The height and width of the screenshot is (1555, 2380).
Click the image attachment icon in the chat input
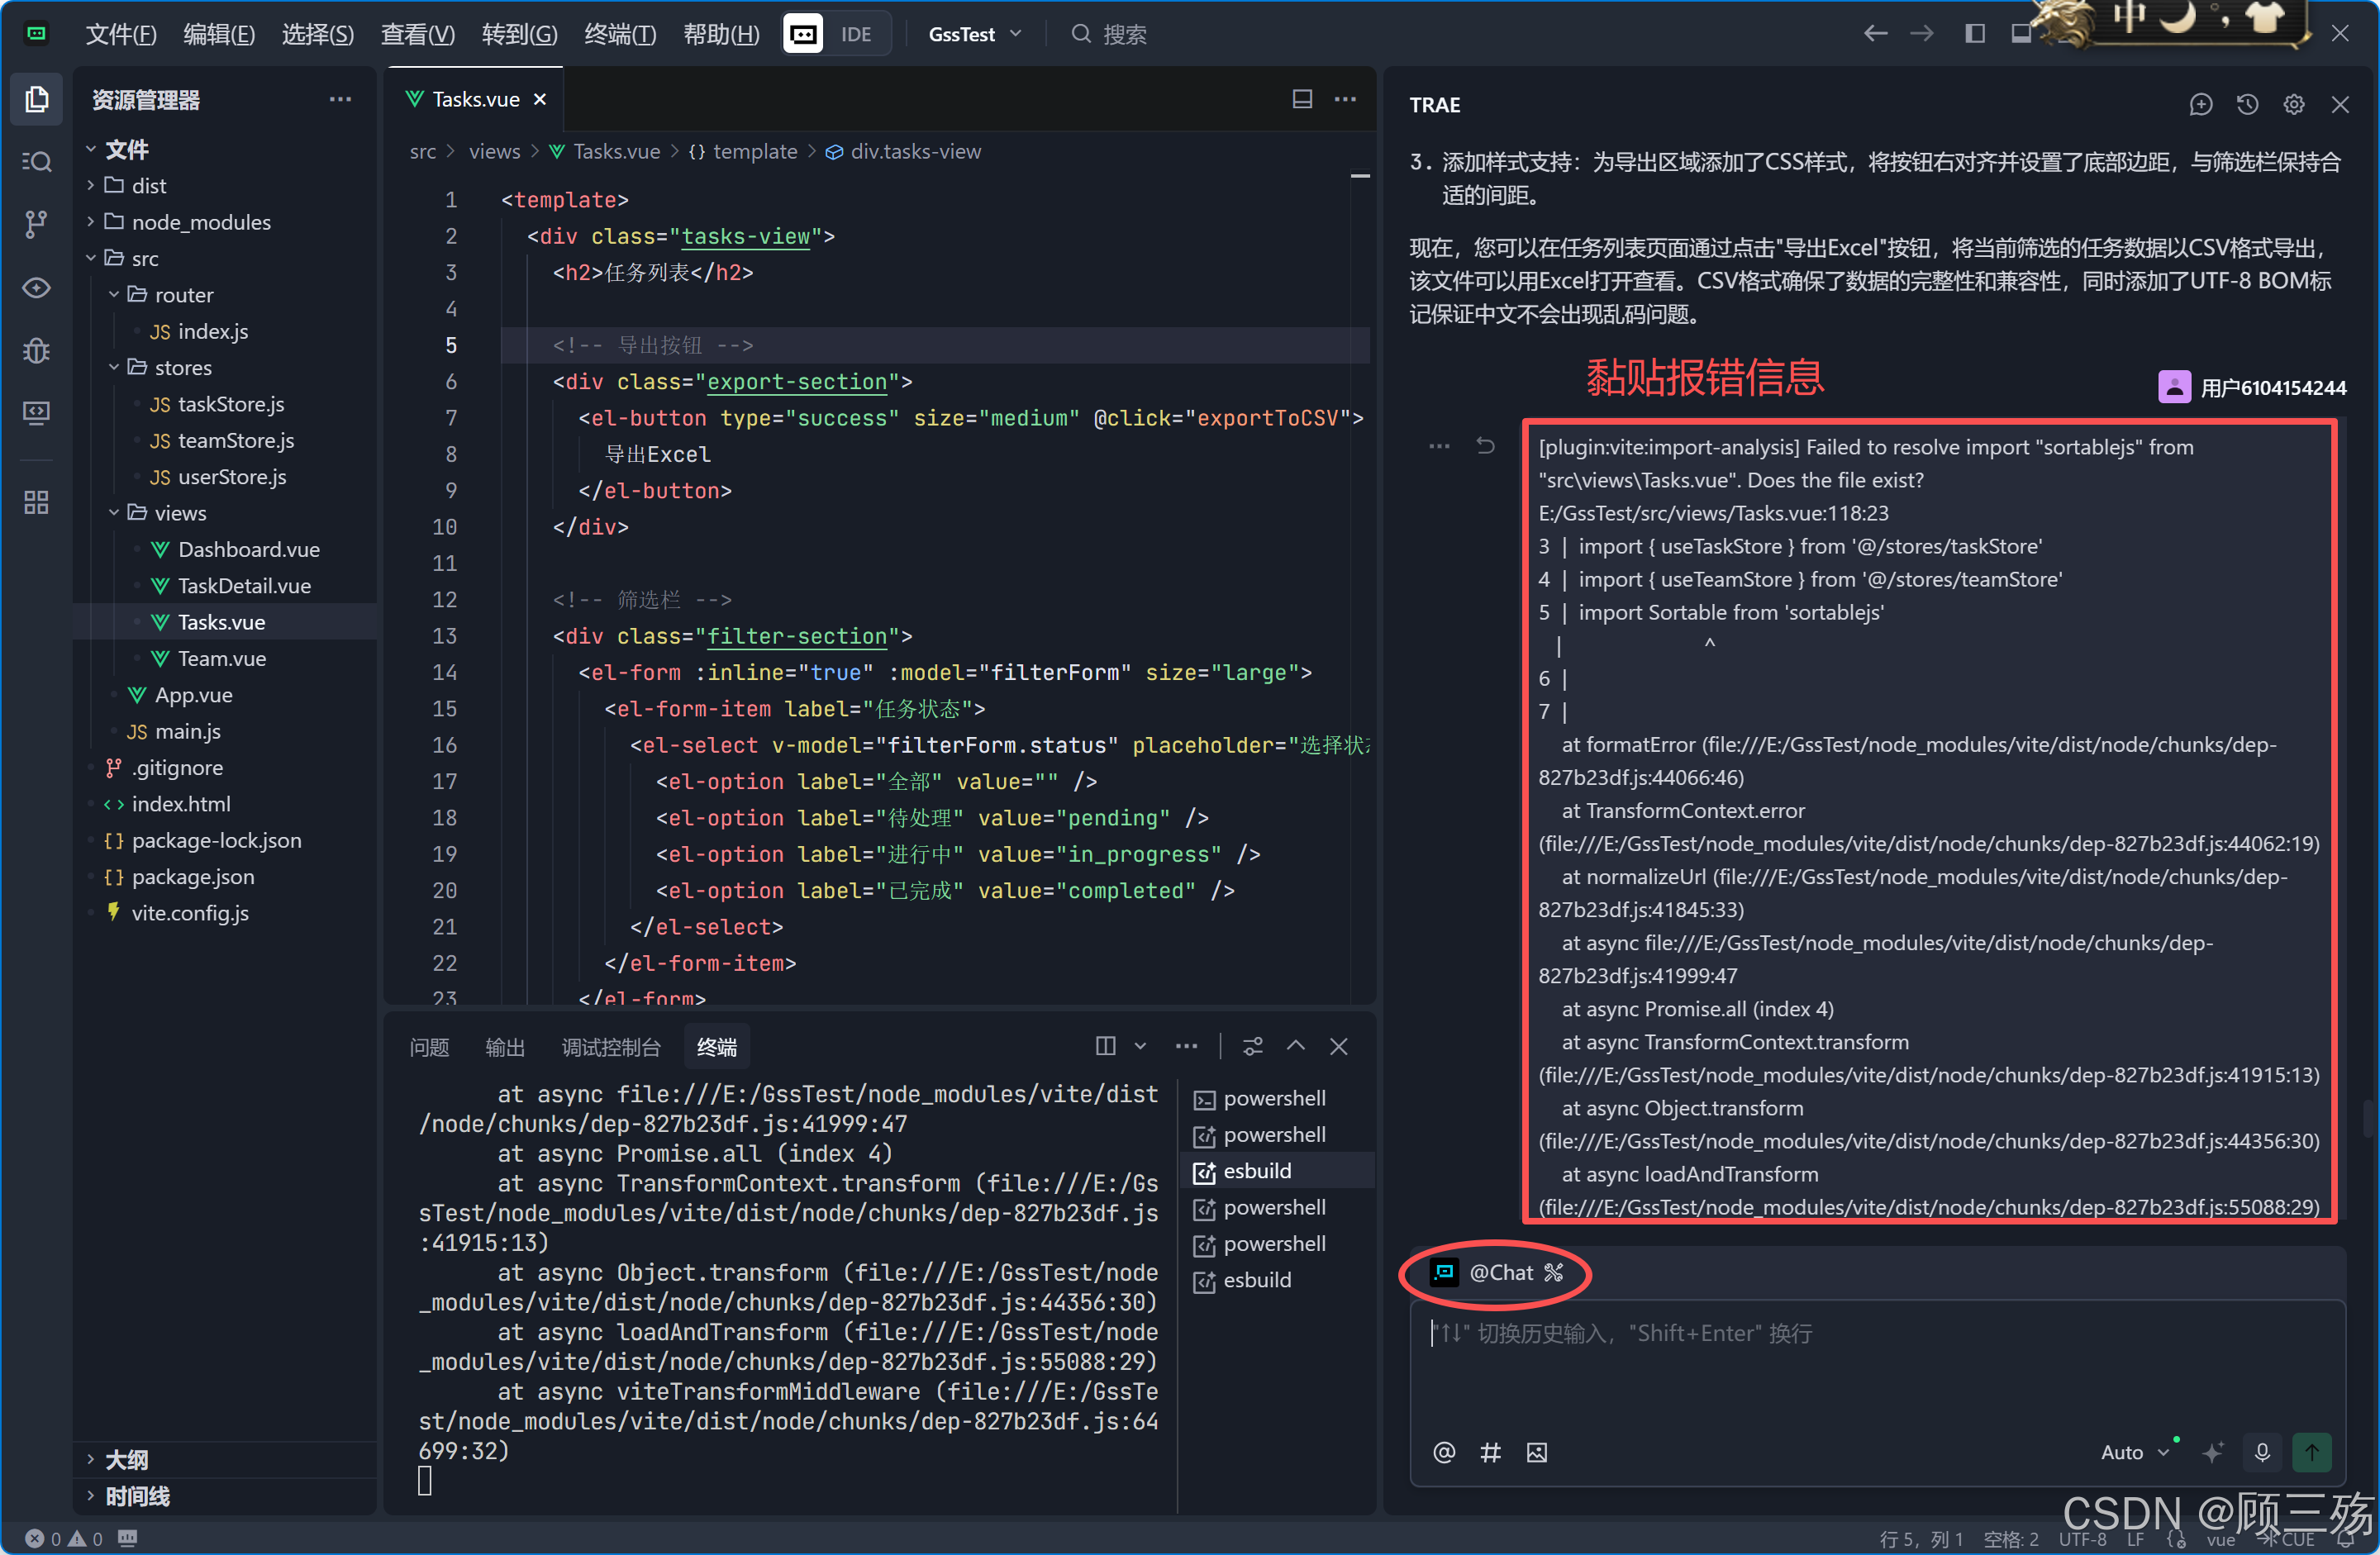[x=1536, y=1452]
